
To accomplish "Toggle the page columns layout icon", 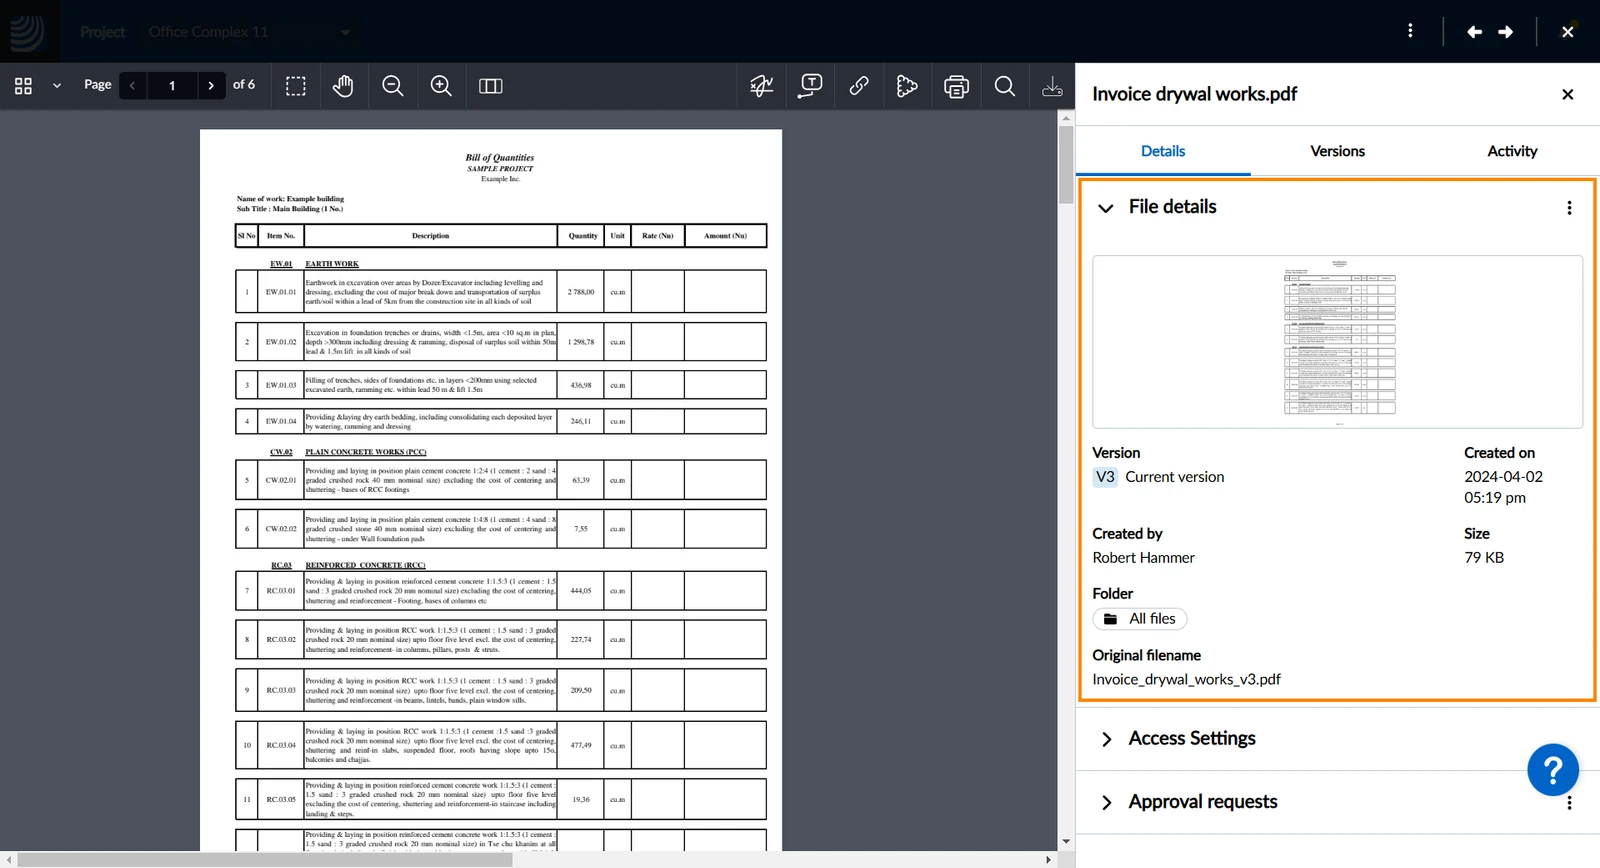I will (490, 86).
